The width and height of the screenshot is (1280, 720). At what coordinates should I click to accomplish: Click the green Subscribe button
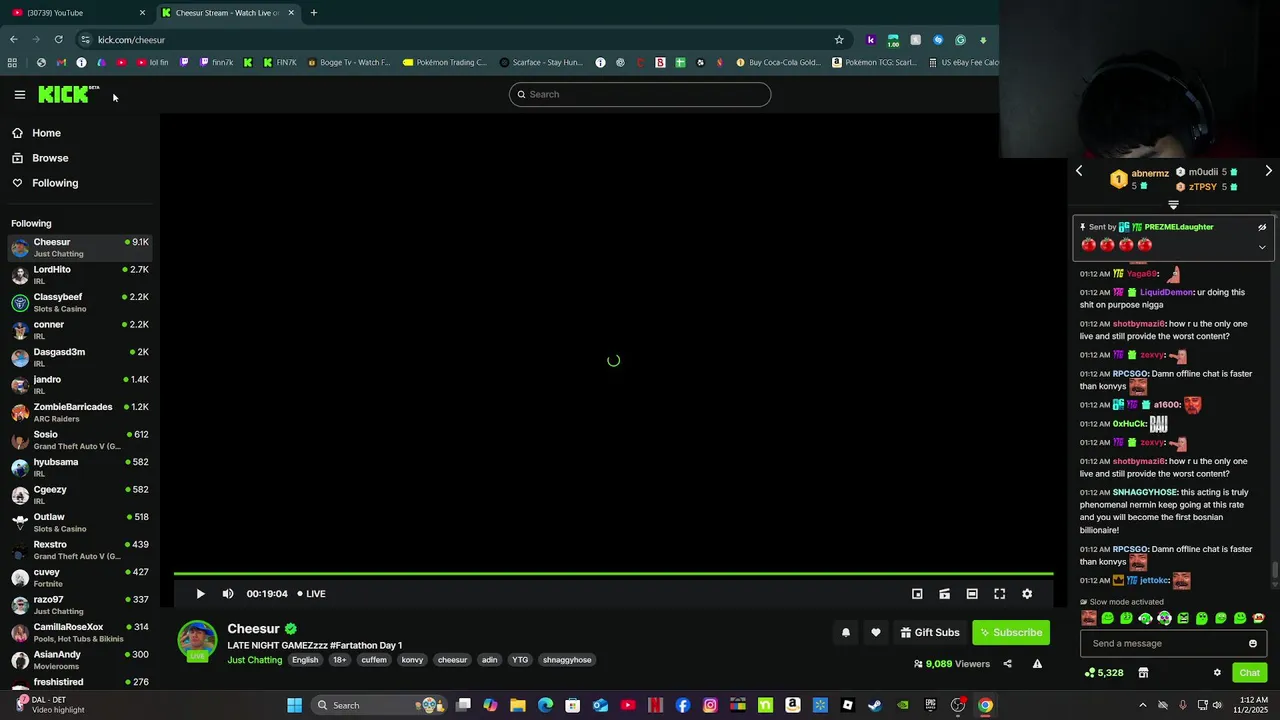[1011, 632]
